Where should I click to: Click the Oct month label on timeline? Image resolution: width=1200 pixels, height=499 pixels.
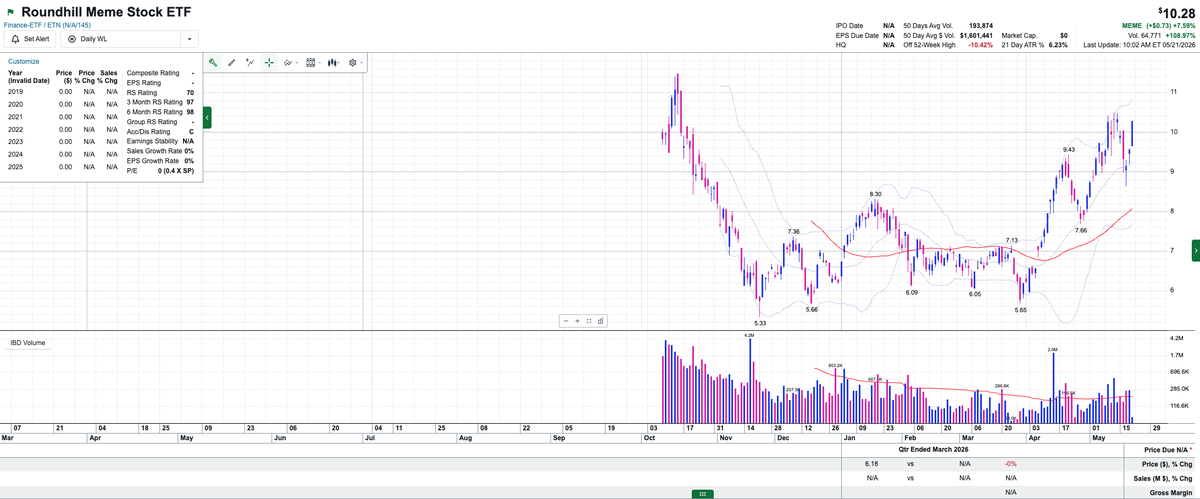click(x=651, y=438)
